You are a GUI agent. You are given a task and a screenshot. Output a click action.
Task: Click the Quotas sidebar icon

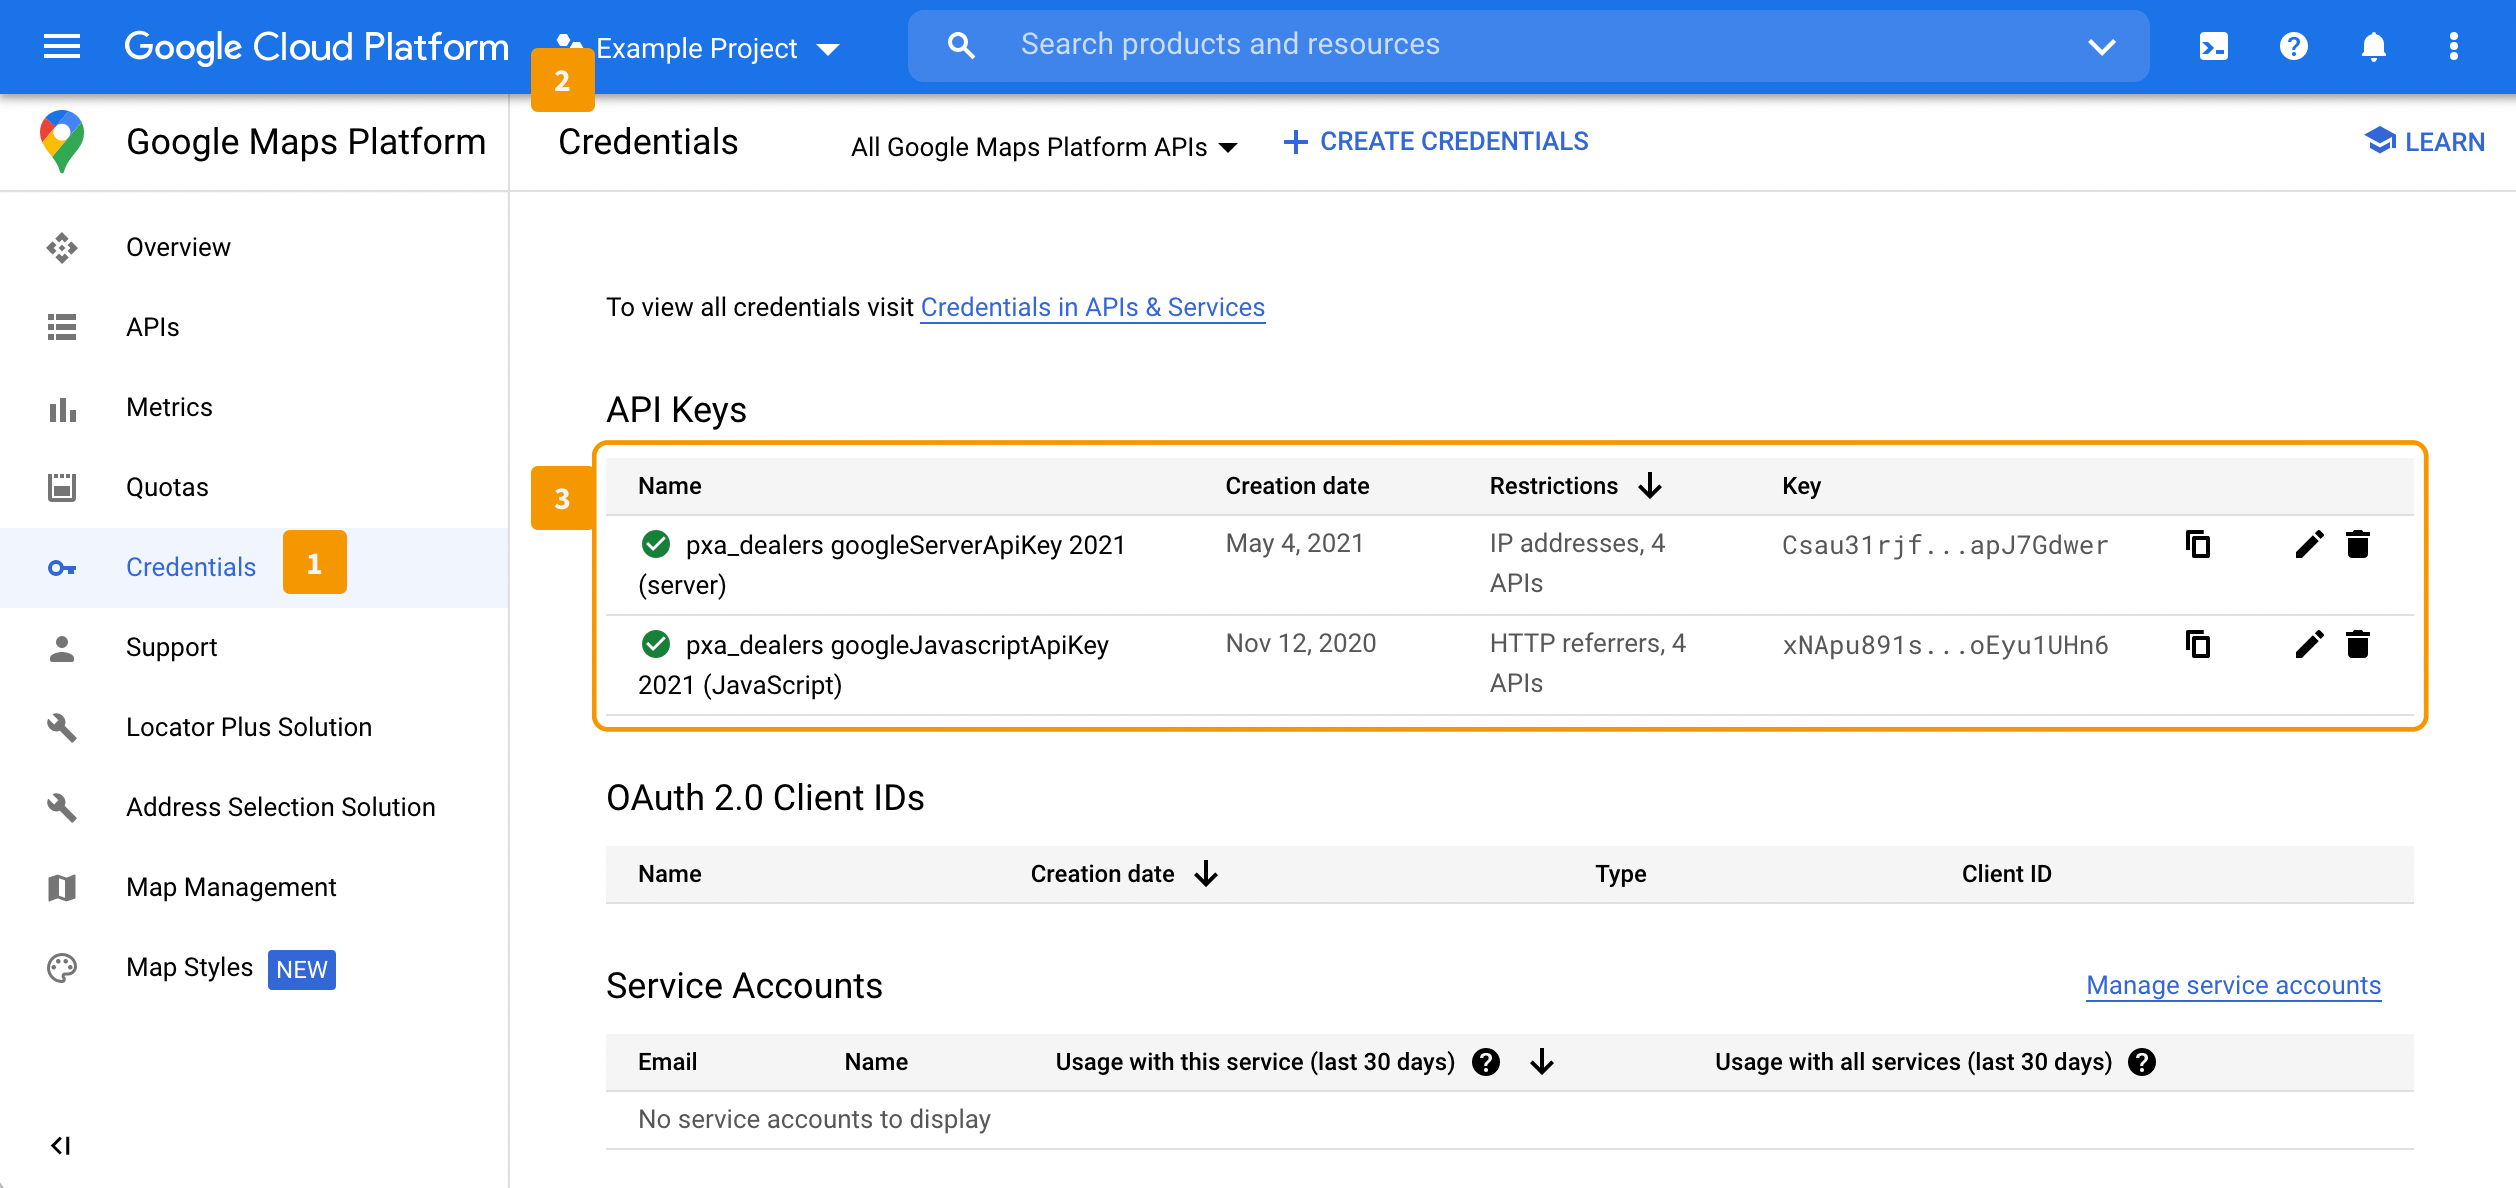[62, 488]
